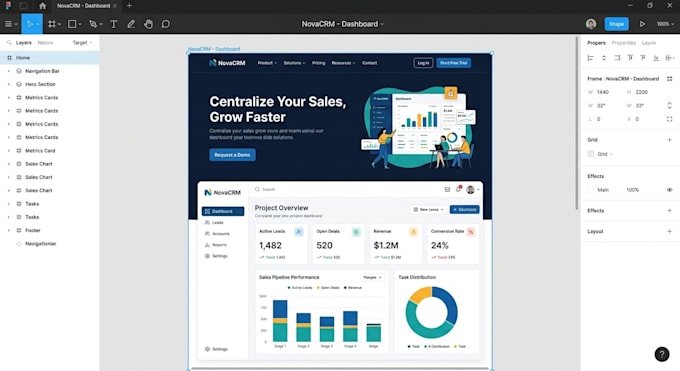The width and height of the screenshot is (680, 371).
Task: Select the Start Free Trial button in design
Action: [x=454, y=63]
